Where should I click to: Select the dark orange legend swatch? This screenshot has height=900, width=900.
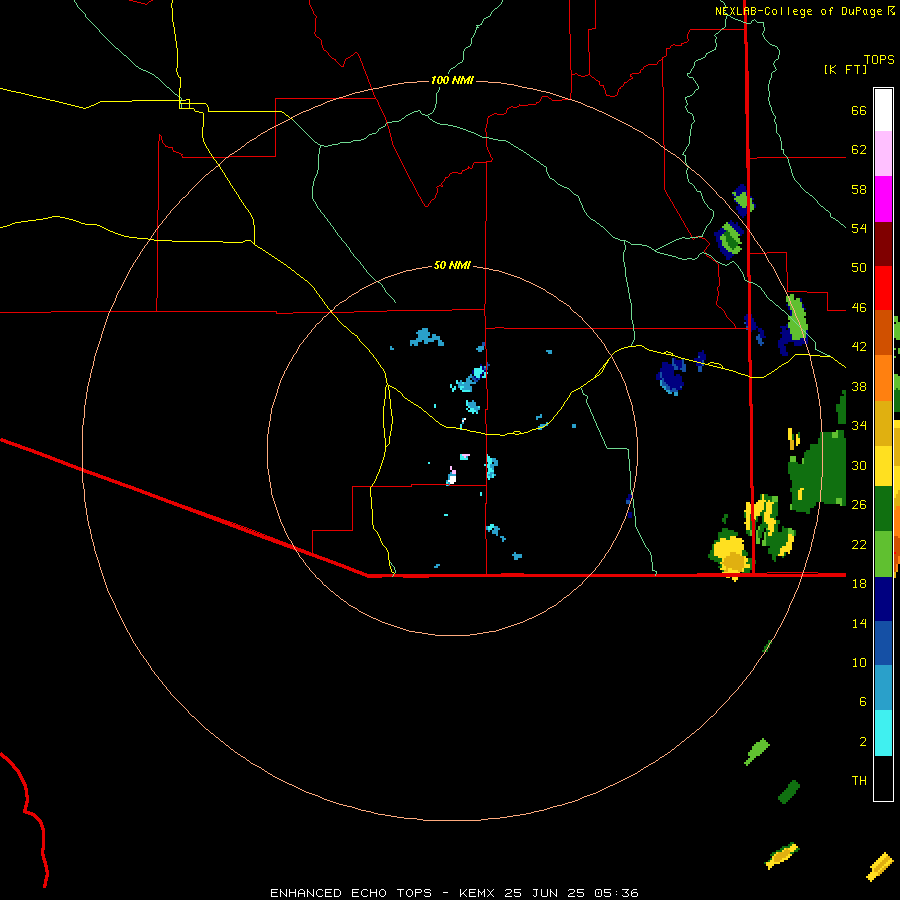click(x=883, y=333)
